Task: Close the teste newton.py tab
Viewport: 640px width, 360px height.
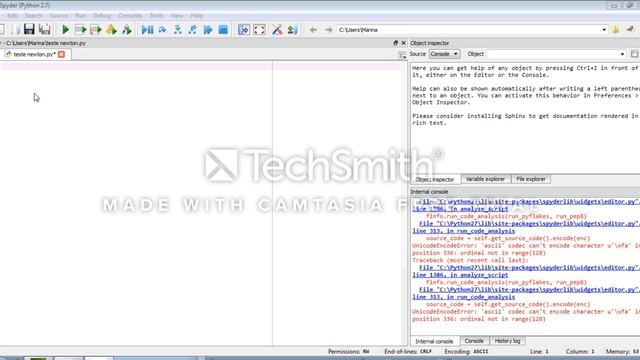Action: (61, 54)
